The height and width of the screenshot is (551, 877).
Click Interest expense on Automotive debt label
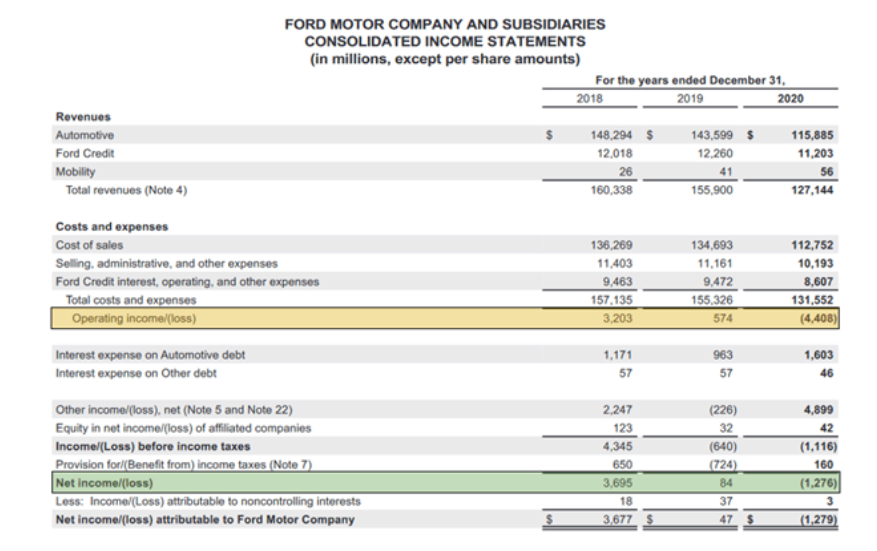pos(150,355)
